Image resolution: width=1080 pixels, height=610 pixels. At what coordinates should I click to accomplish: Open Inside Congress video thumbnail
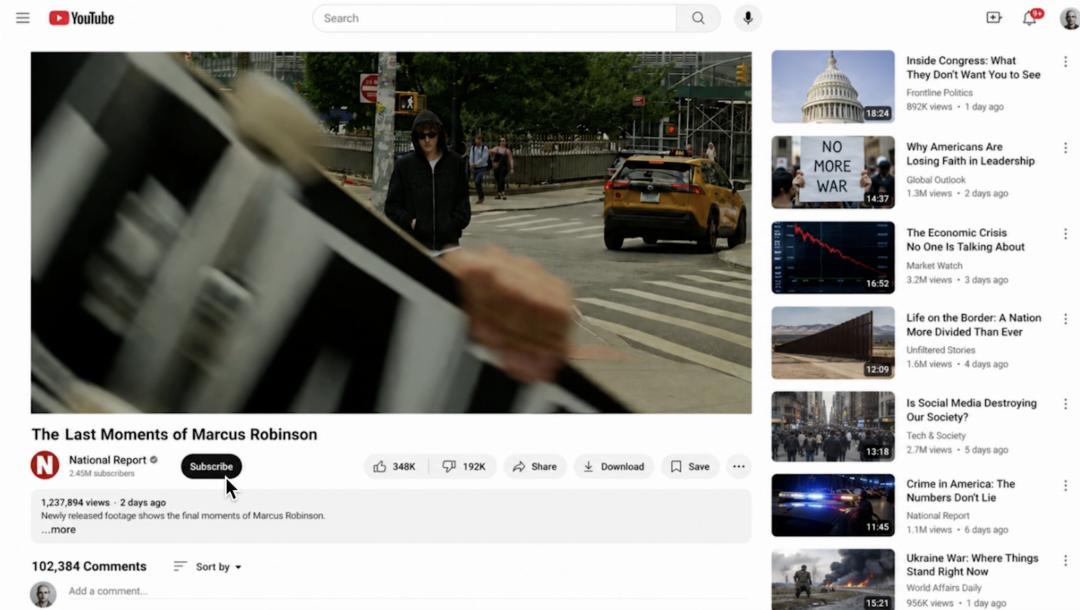tap(833, 86)
